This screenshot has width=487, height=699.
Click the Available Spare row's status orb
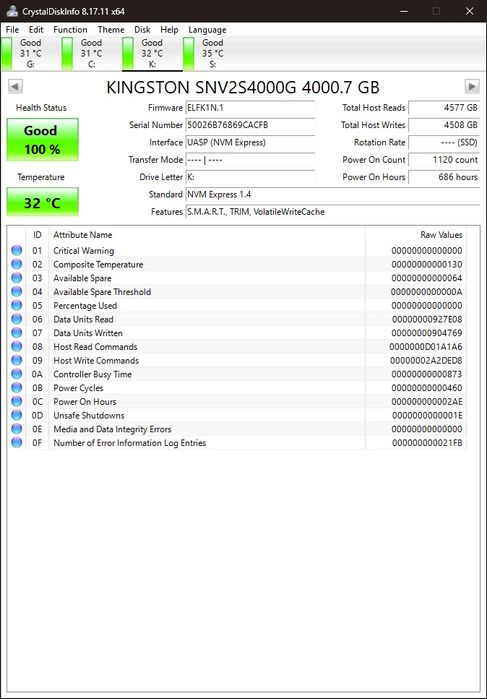pyautogui.click(x=17, y=278)
